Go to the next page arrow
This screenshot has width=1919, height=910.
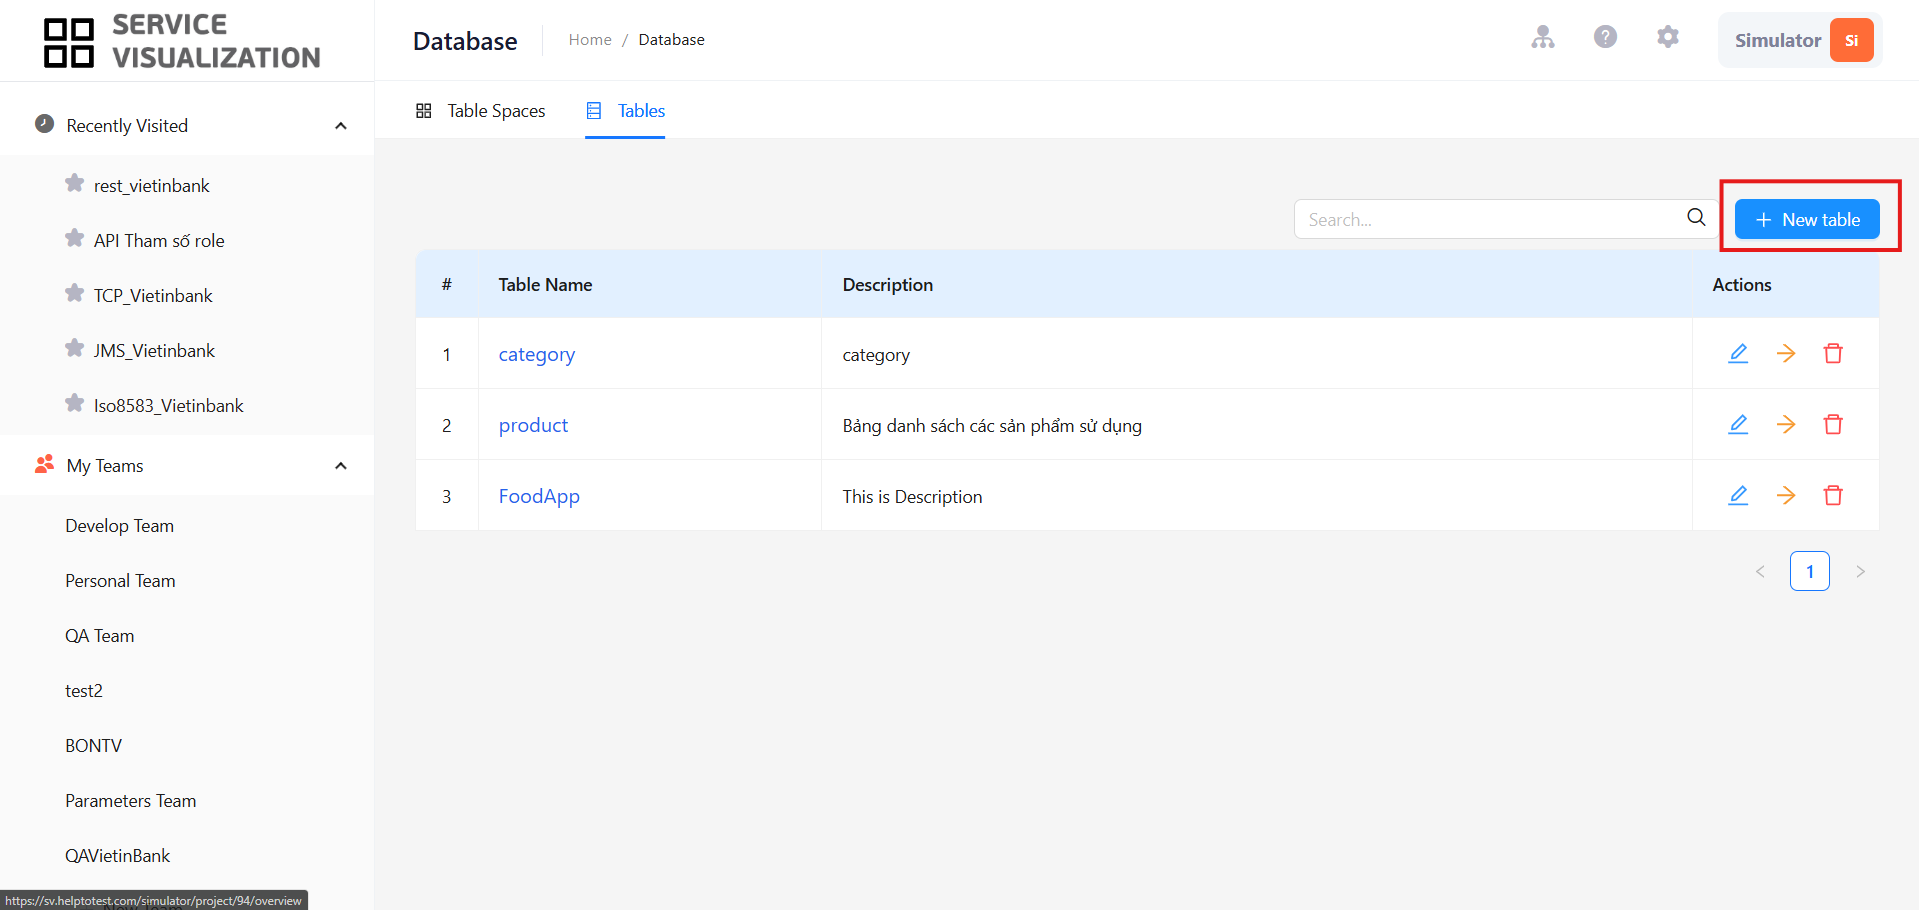pyautogui.click(x=1860, y=571)
